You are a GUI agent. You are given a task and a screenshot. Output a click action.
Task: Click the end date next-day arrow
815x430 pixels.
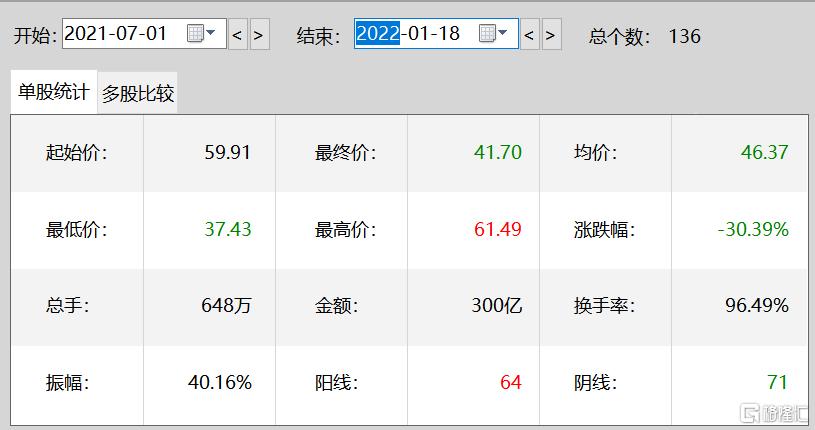click(551, 34)
